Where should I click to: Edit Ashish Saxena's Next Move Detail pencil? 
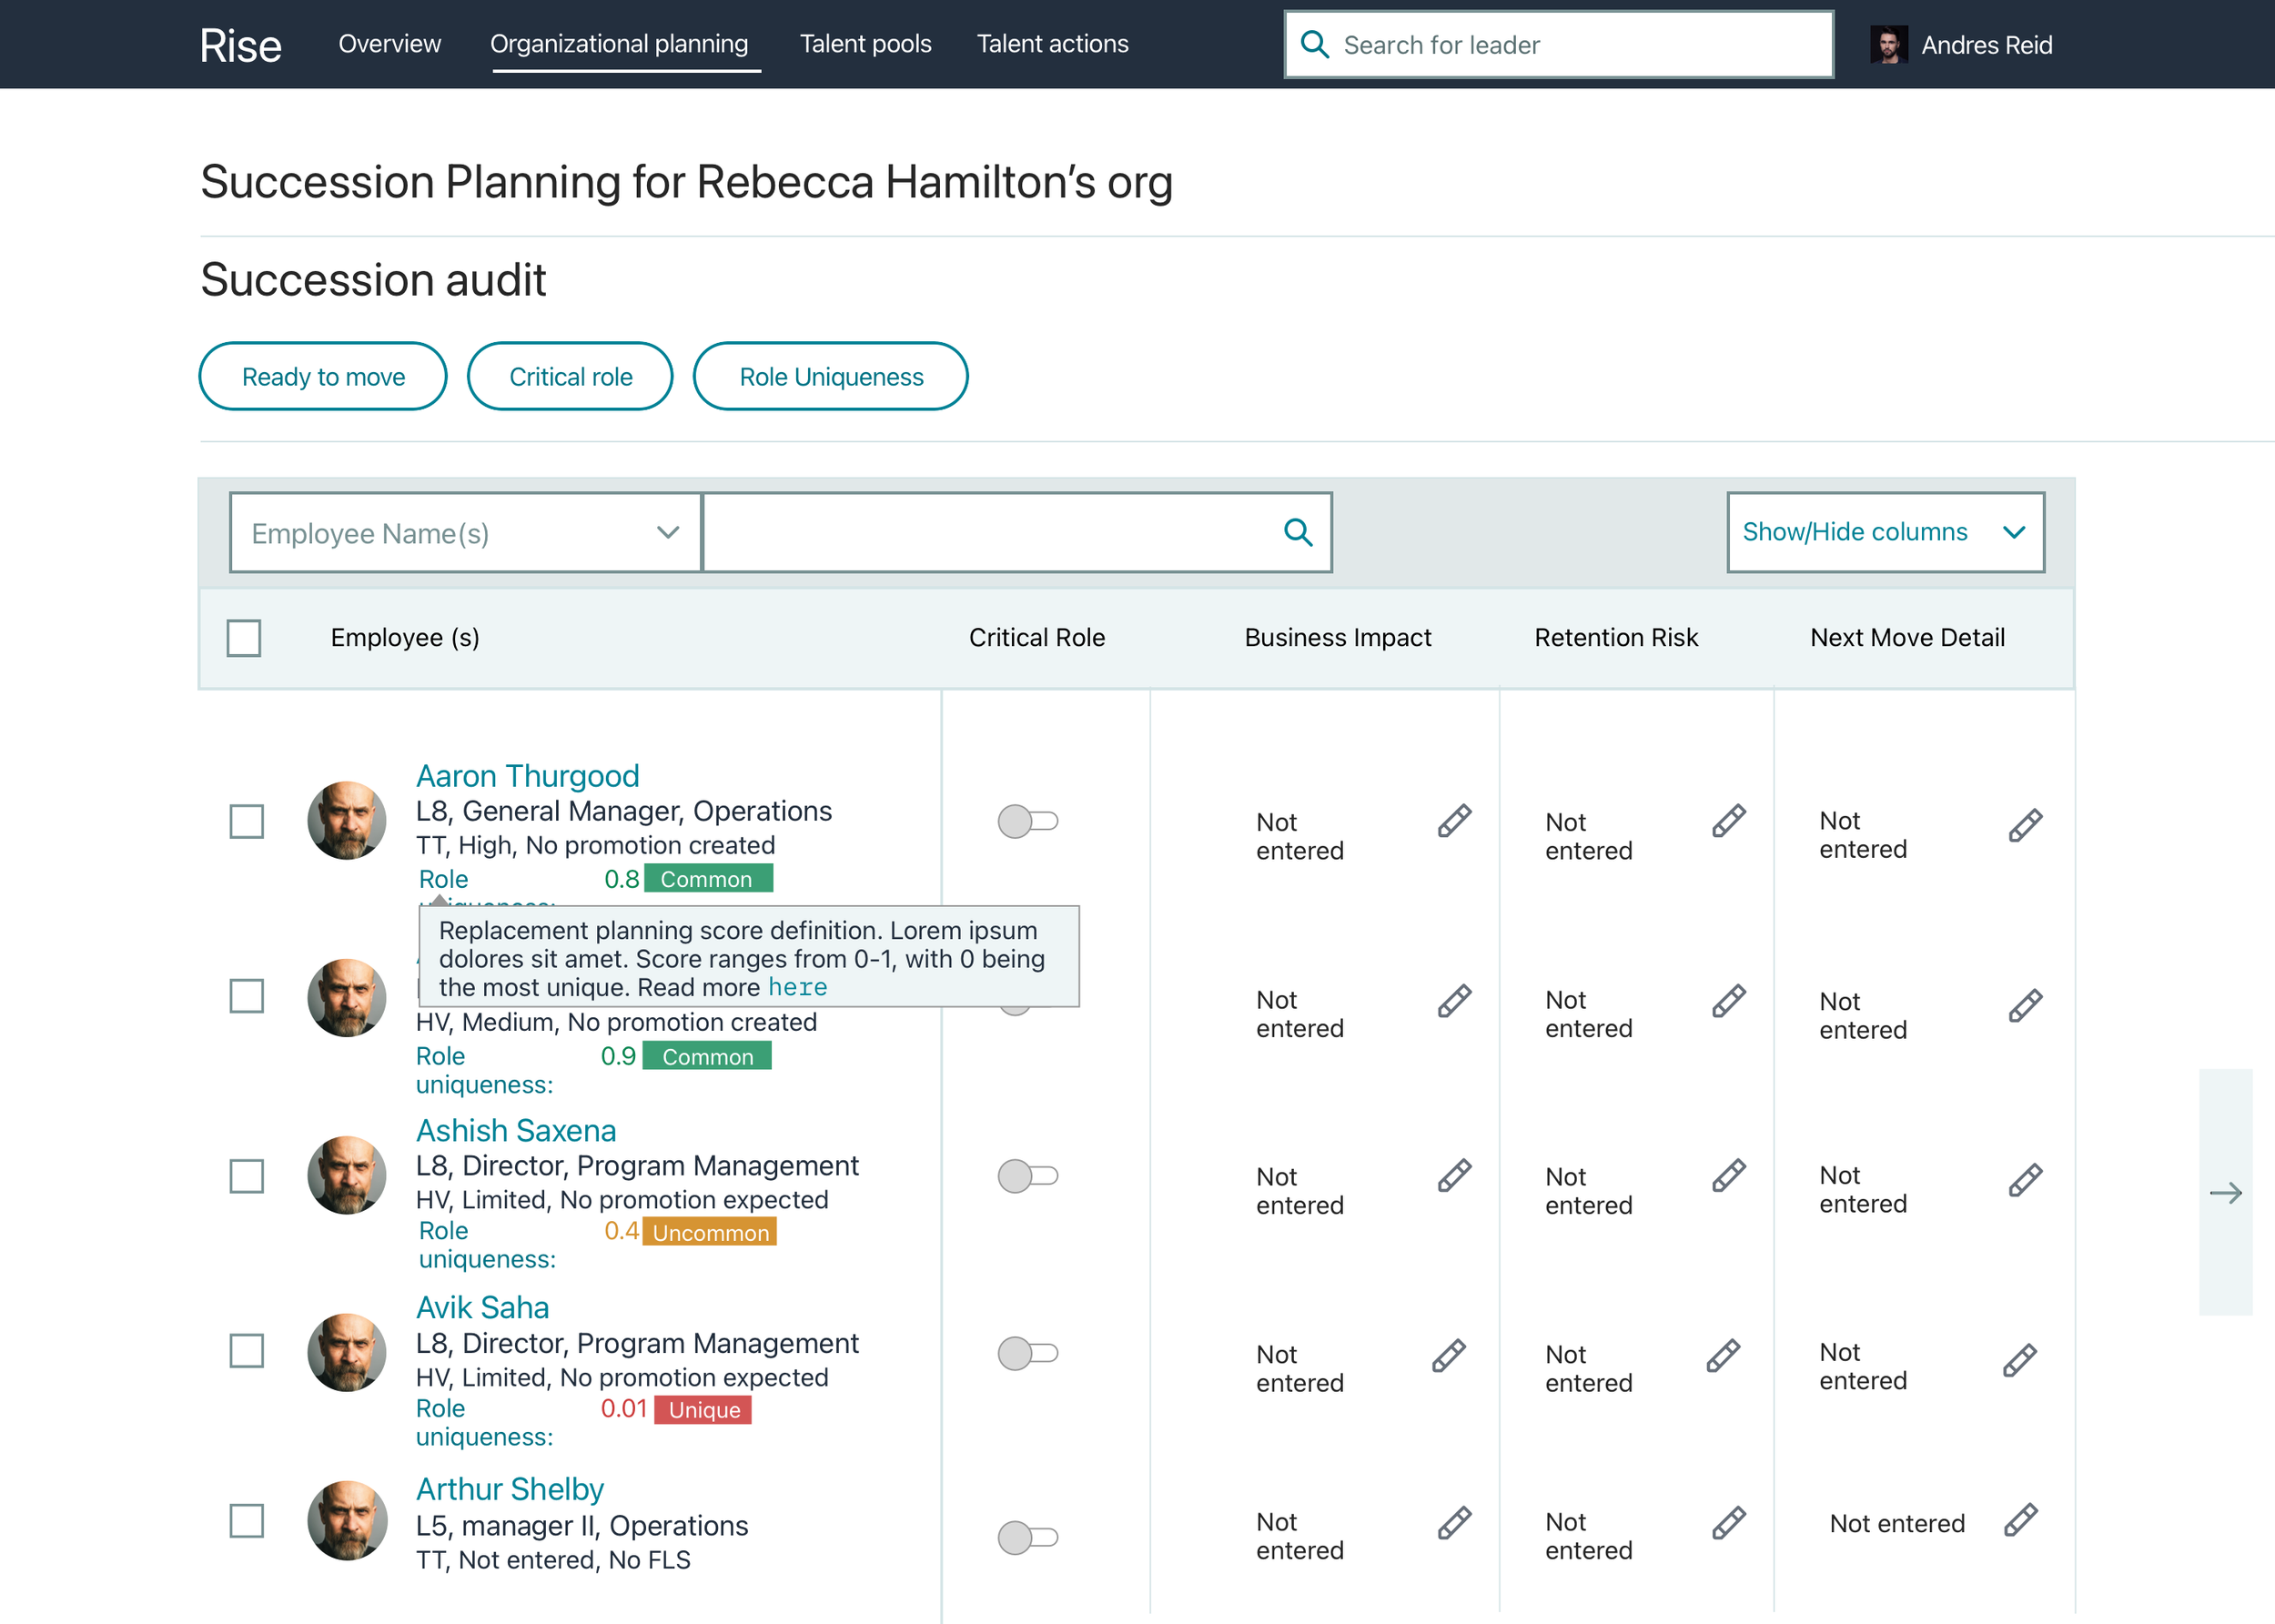click(x=2025, y=1180)
